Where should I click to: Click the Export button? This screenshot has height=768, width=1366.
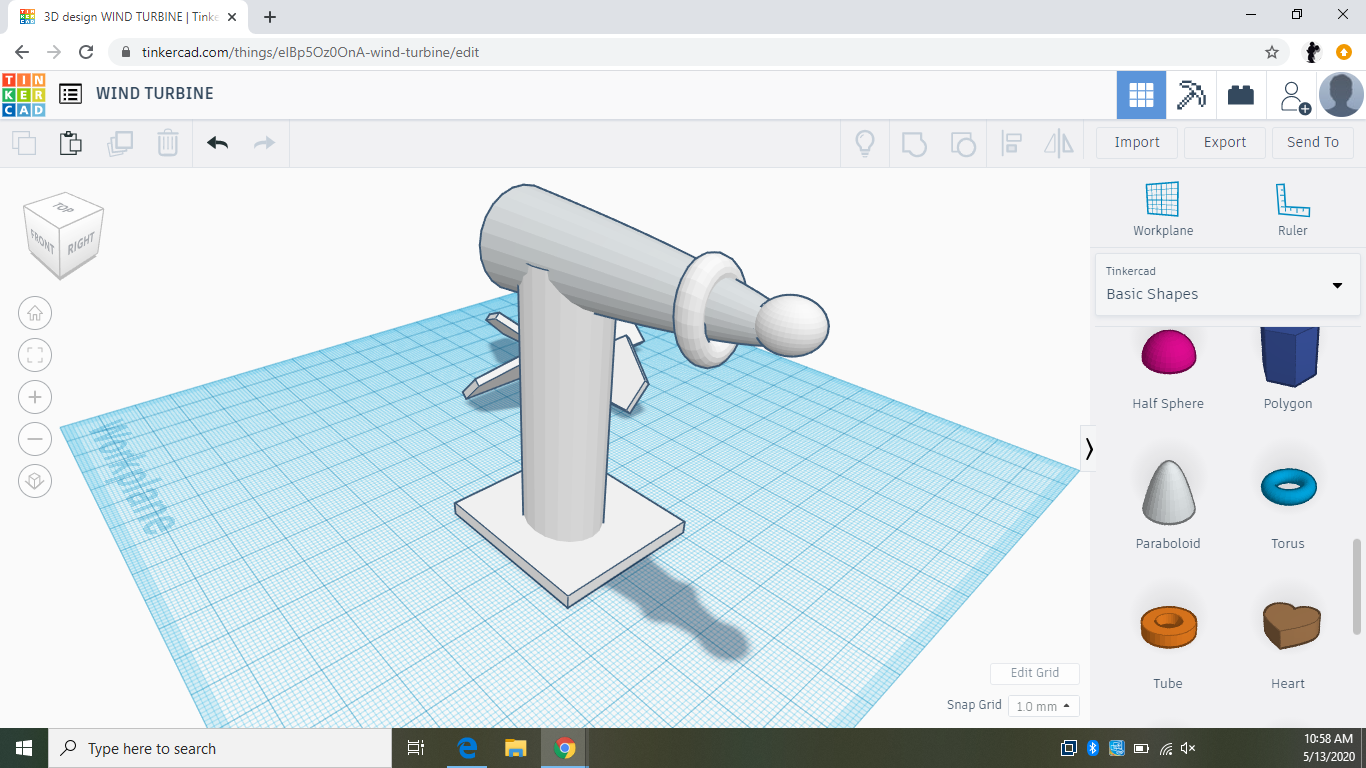1224,142
